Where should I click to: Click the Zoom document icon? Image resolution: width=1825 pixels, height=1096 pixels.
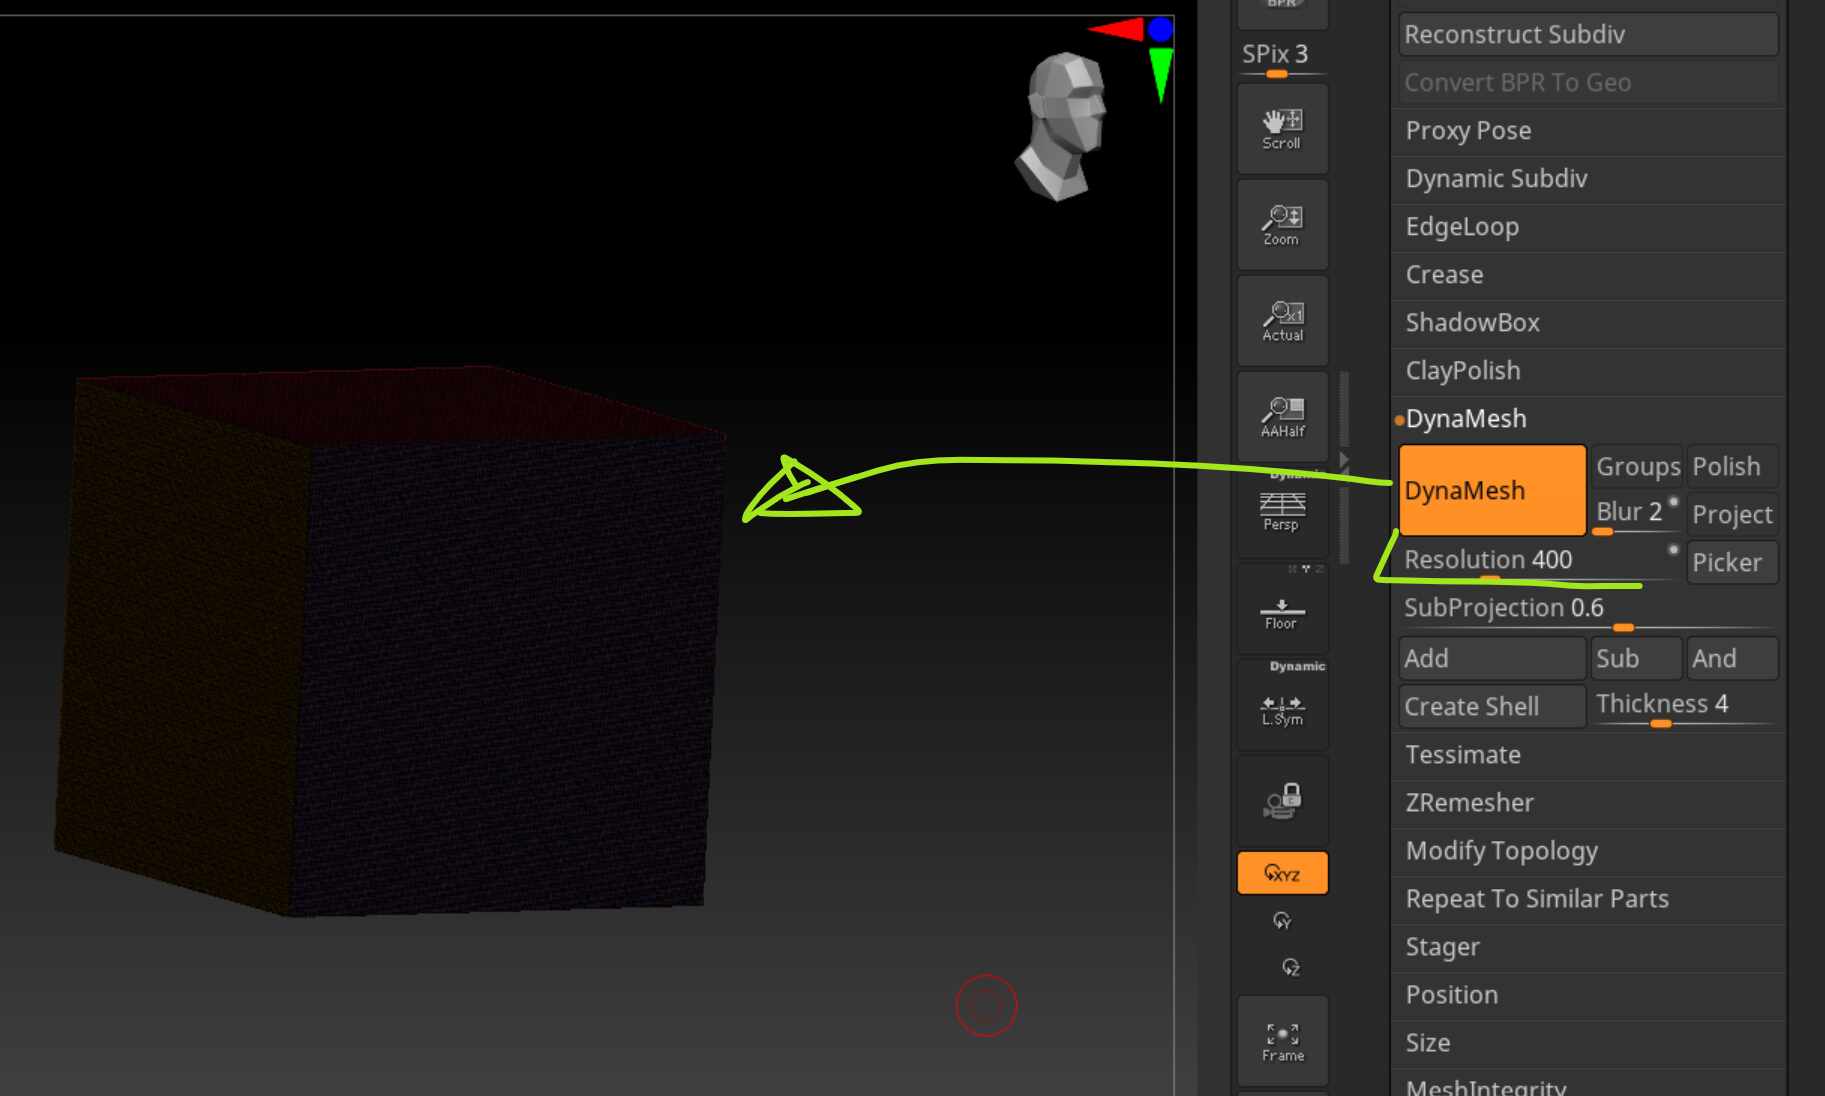pos(1282,225)
